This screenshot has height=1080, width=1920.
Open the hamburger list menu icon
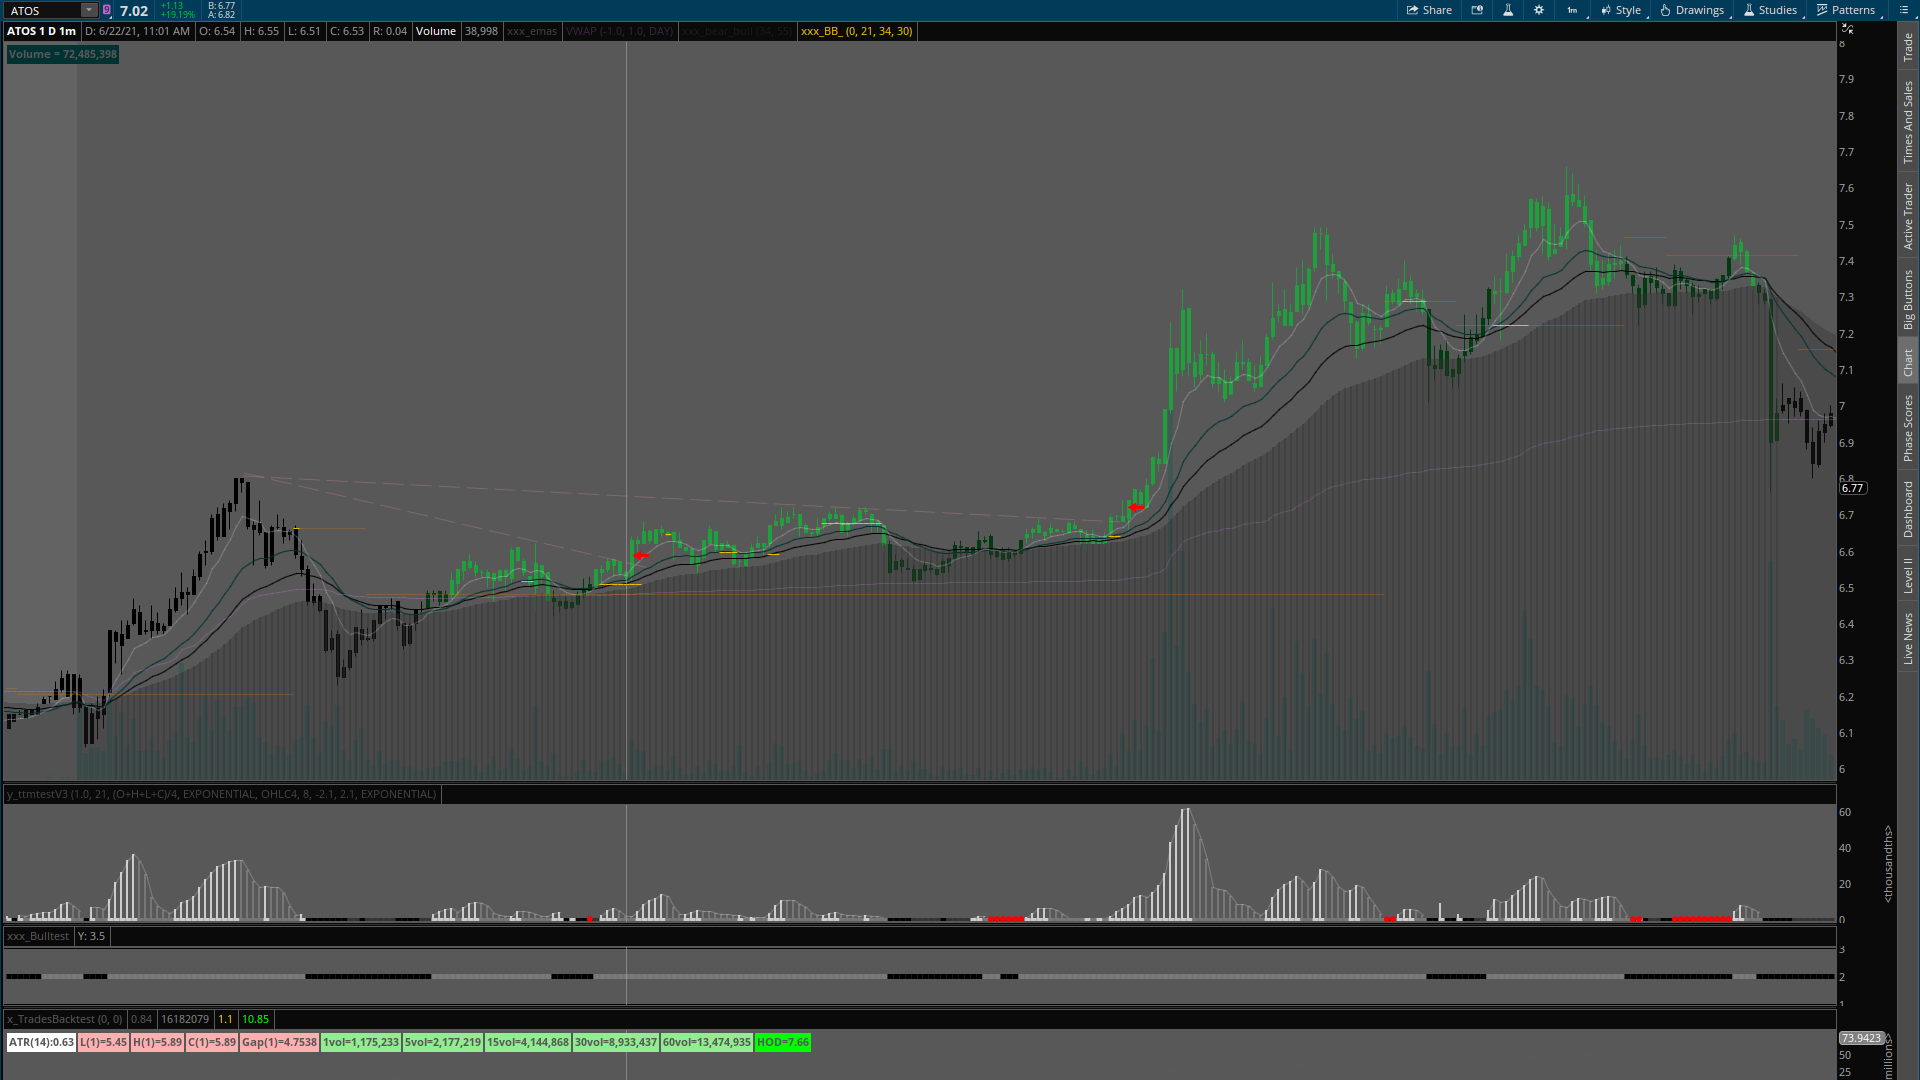click(1904, 10)
